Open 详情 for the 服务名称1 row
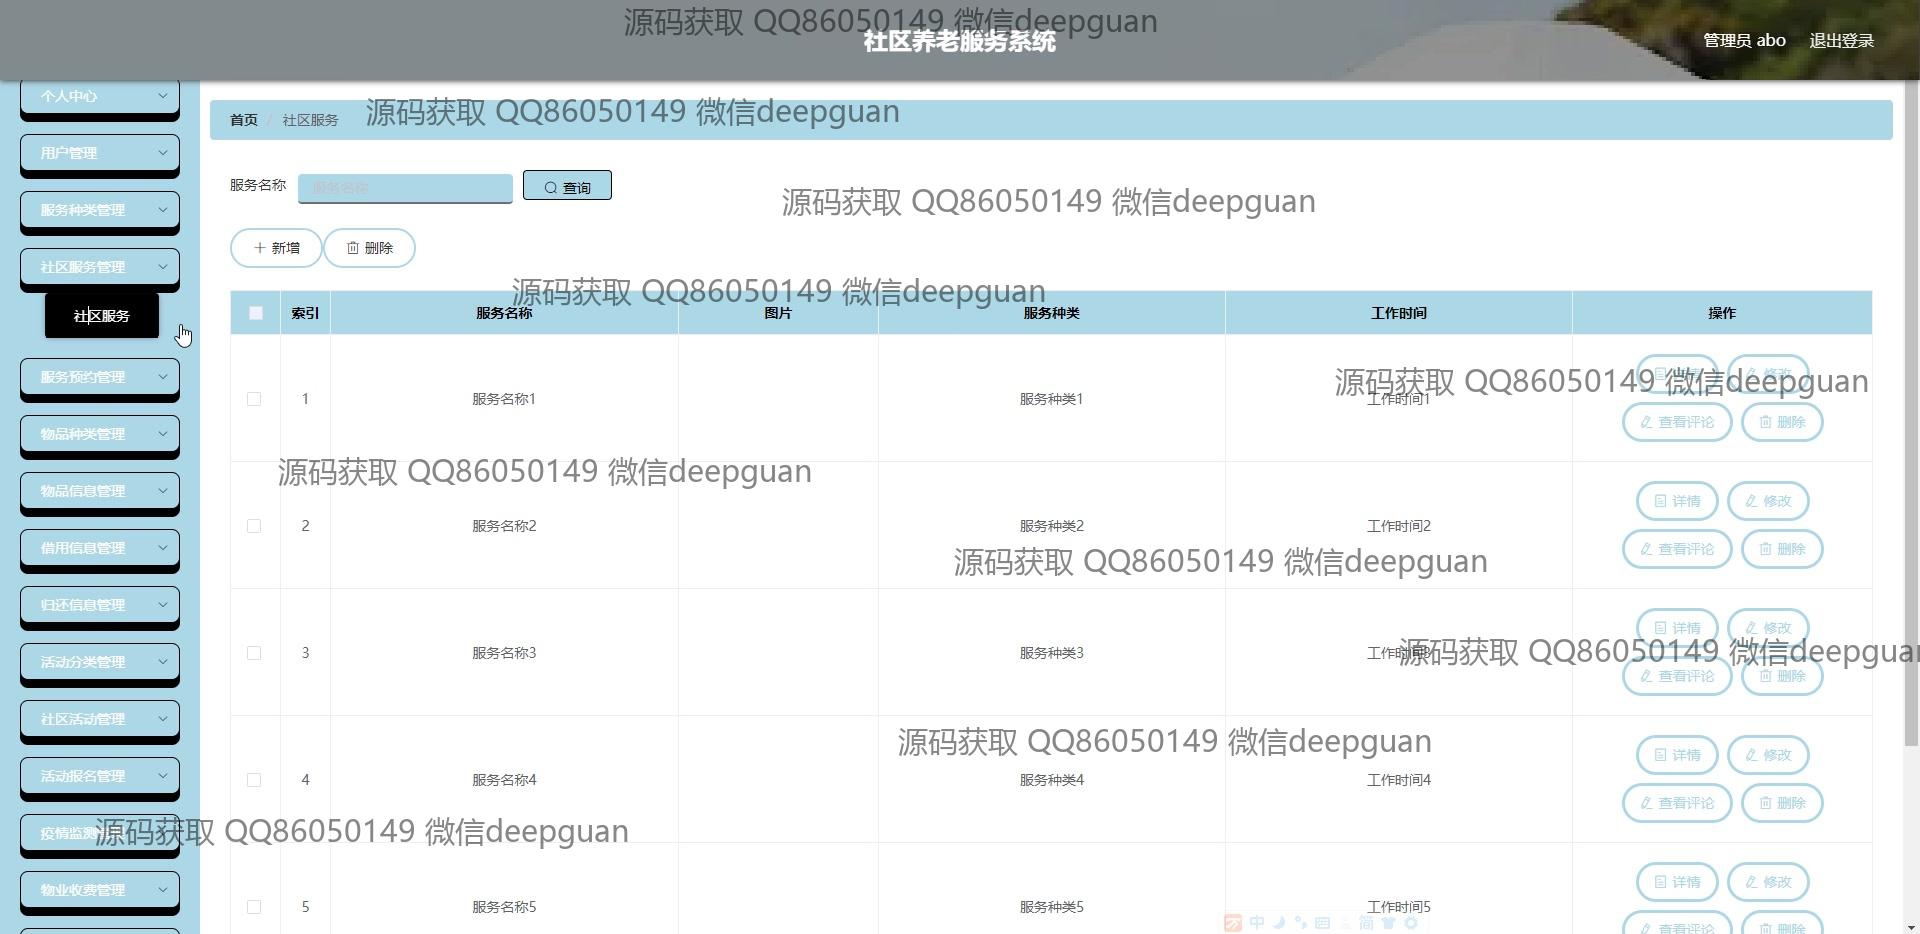Viewport: 1920px width, 934px height. [x=1677, y=374]
